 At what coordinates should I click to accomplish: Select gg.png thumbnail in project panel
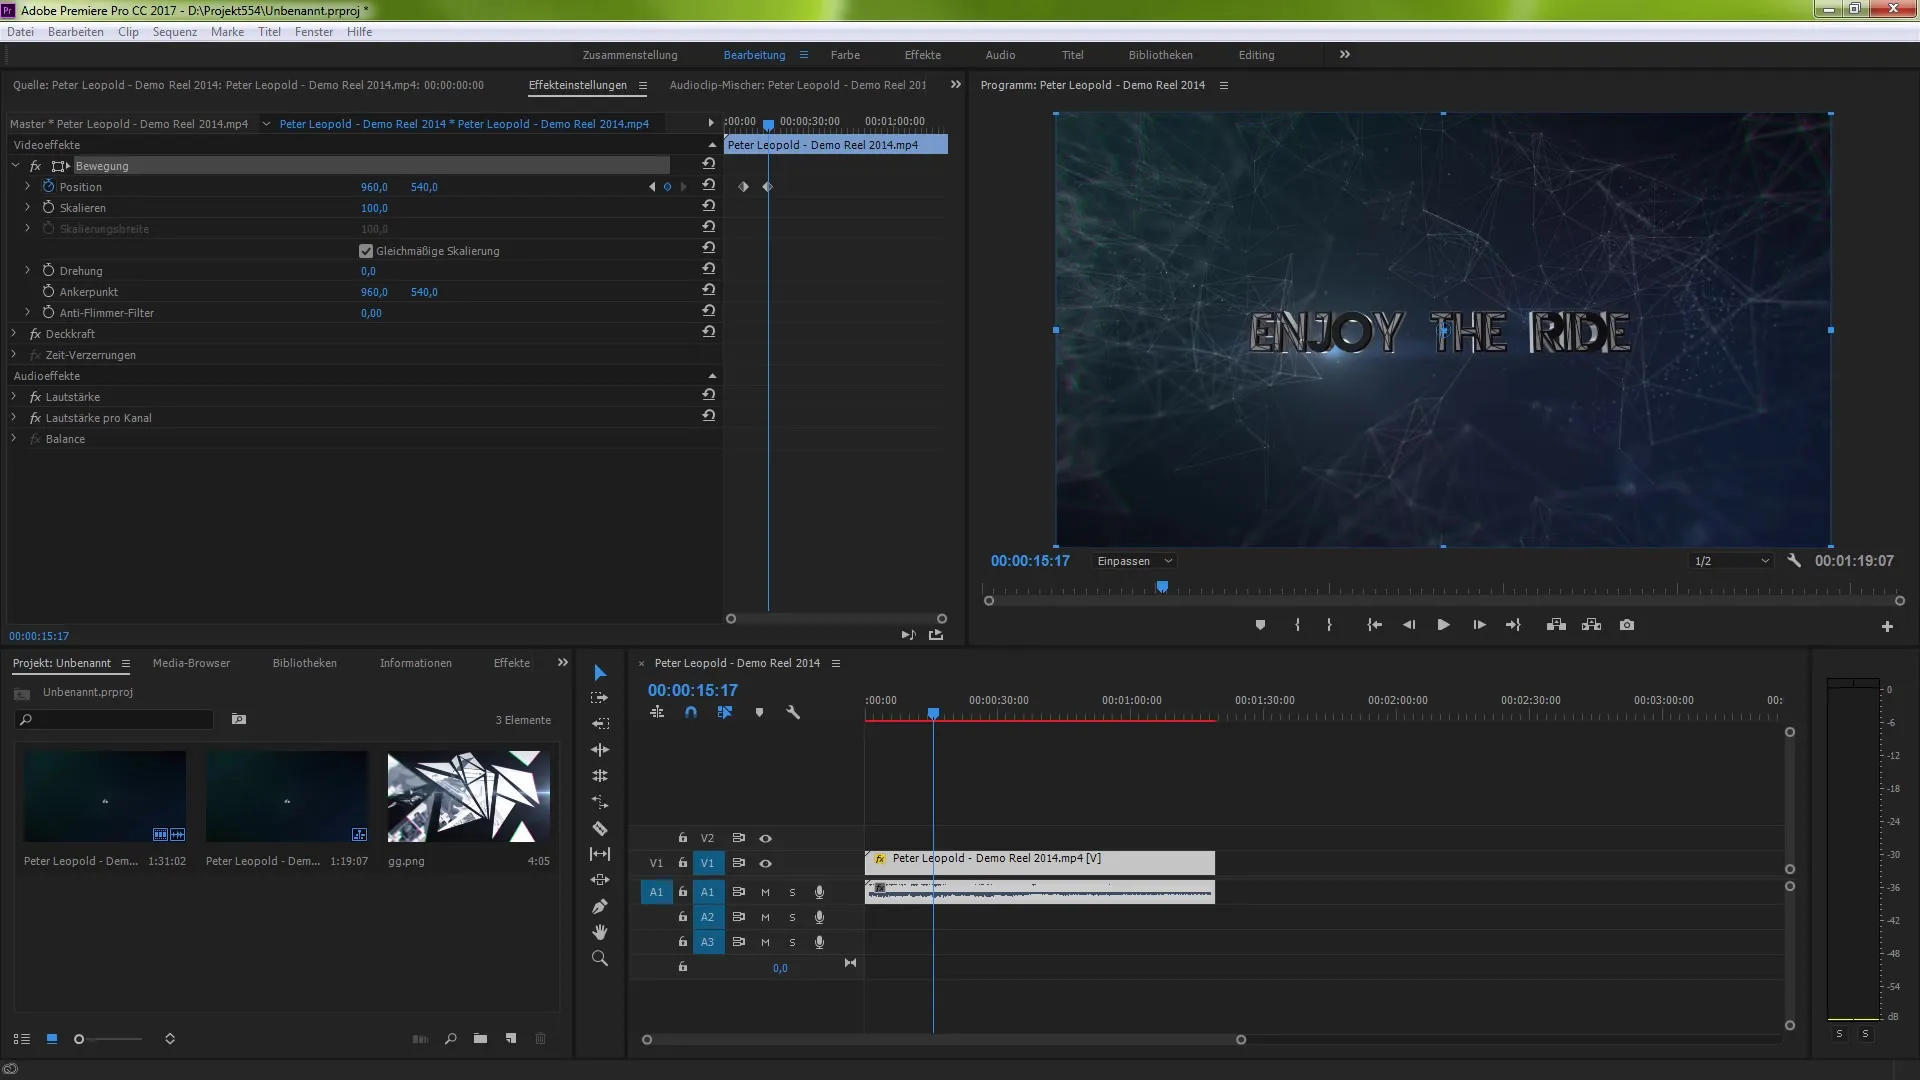[468, 796]
